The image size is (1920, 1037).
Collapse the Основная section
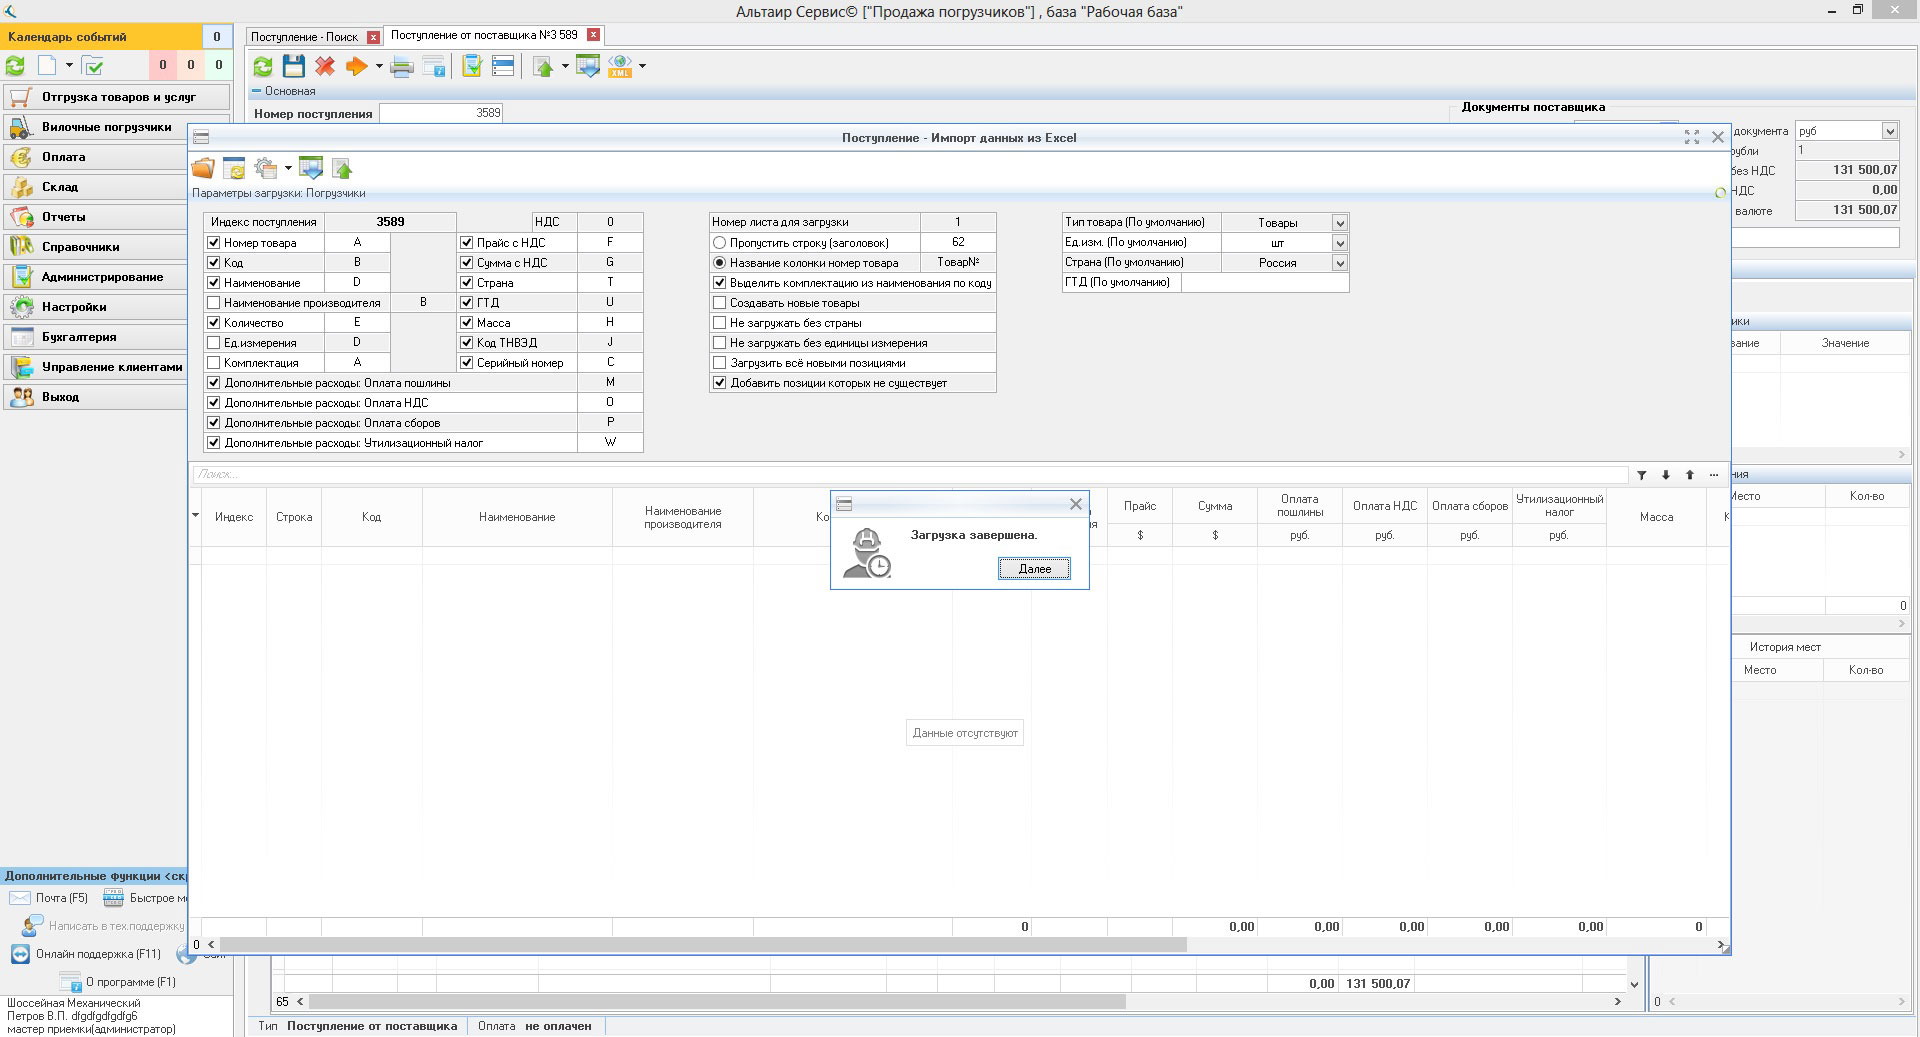(x=257, y=91)
